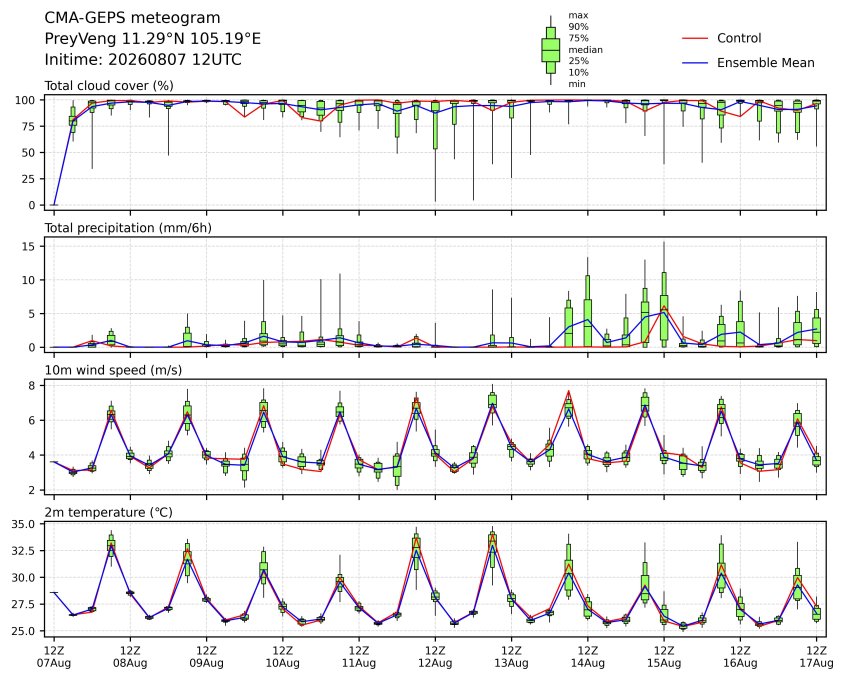Click the 'min' box-plot legend label
The height and width of the screenshot is (680, 845).
coord(577,84)
